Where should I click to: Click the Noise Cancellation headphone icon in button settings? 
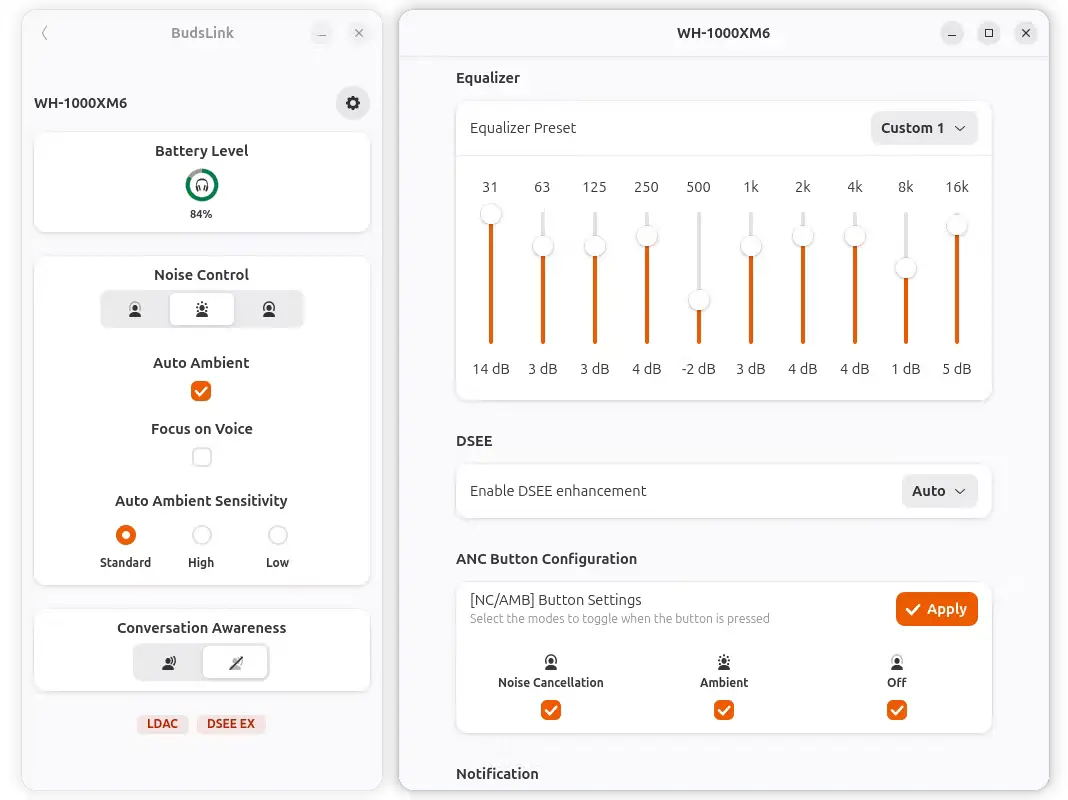pyautogui.click(x=550, y=662)
